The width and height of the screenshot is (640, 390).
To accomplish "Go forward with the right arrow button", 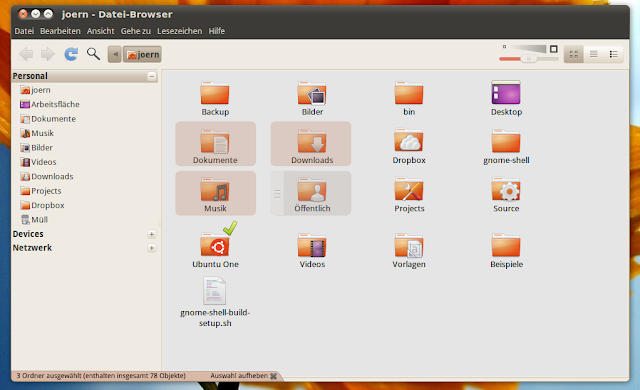I will (x=48, y=54).
